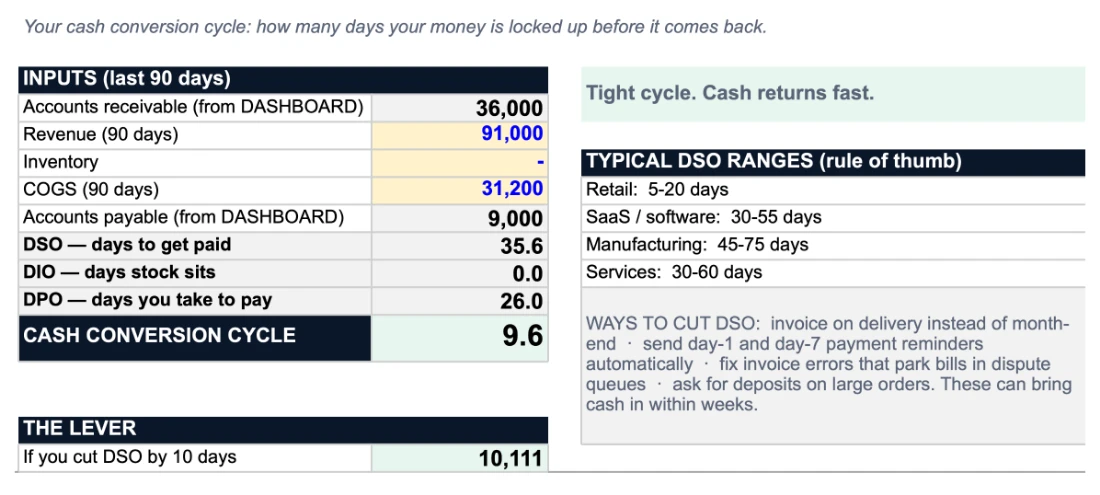Click the Accounts payable value 9,000

click(460, 217)
